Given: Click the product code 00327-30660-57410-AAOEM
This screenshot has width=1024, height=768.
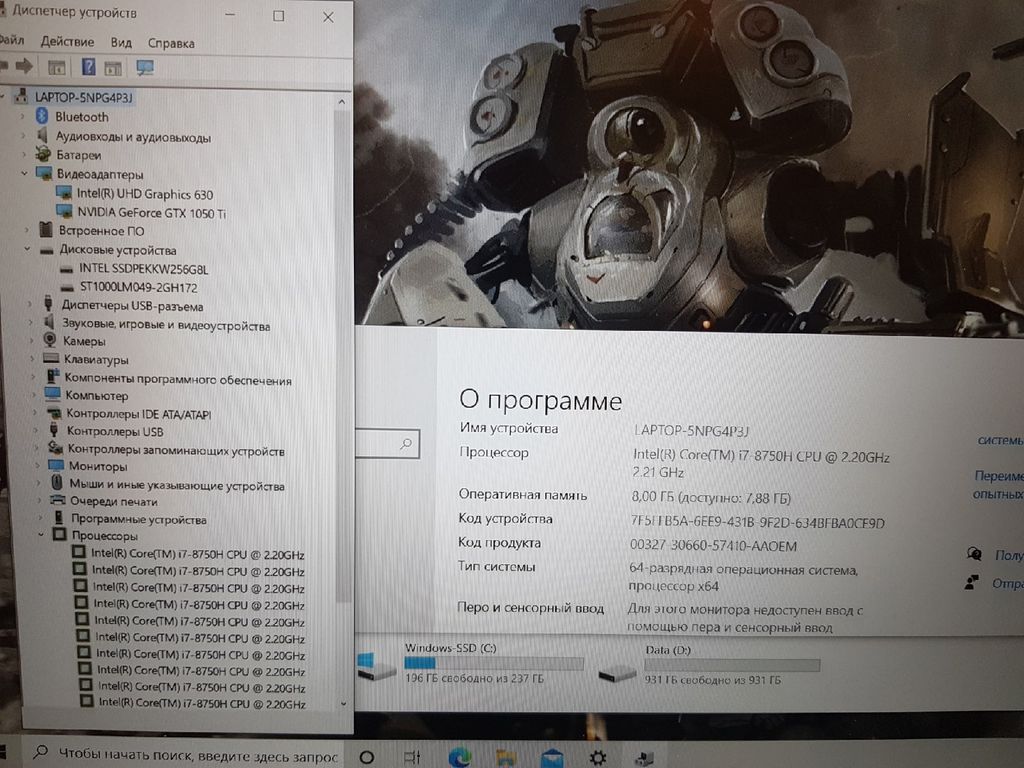Looking at the screenshot, I should pos(713,545).
